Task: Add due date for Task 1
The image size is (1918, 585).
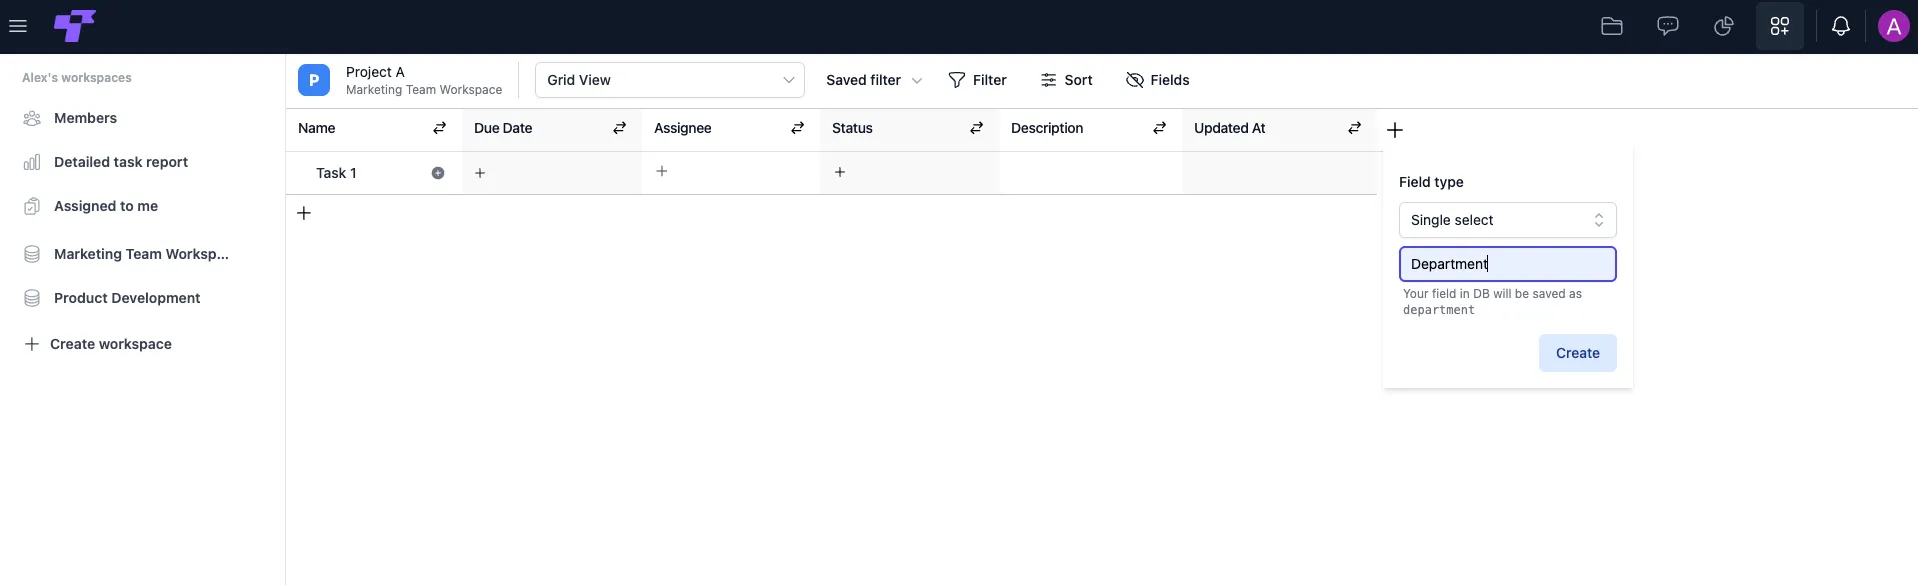Action: pos(480,173)
